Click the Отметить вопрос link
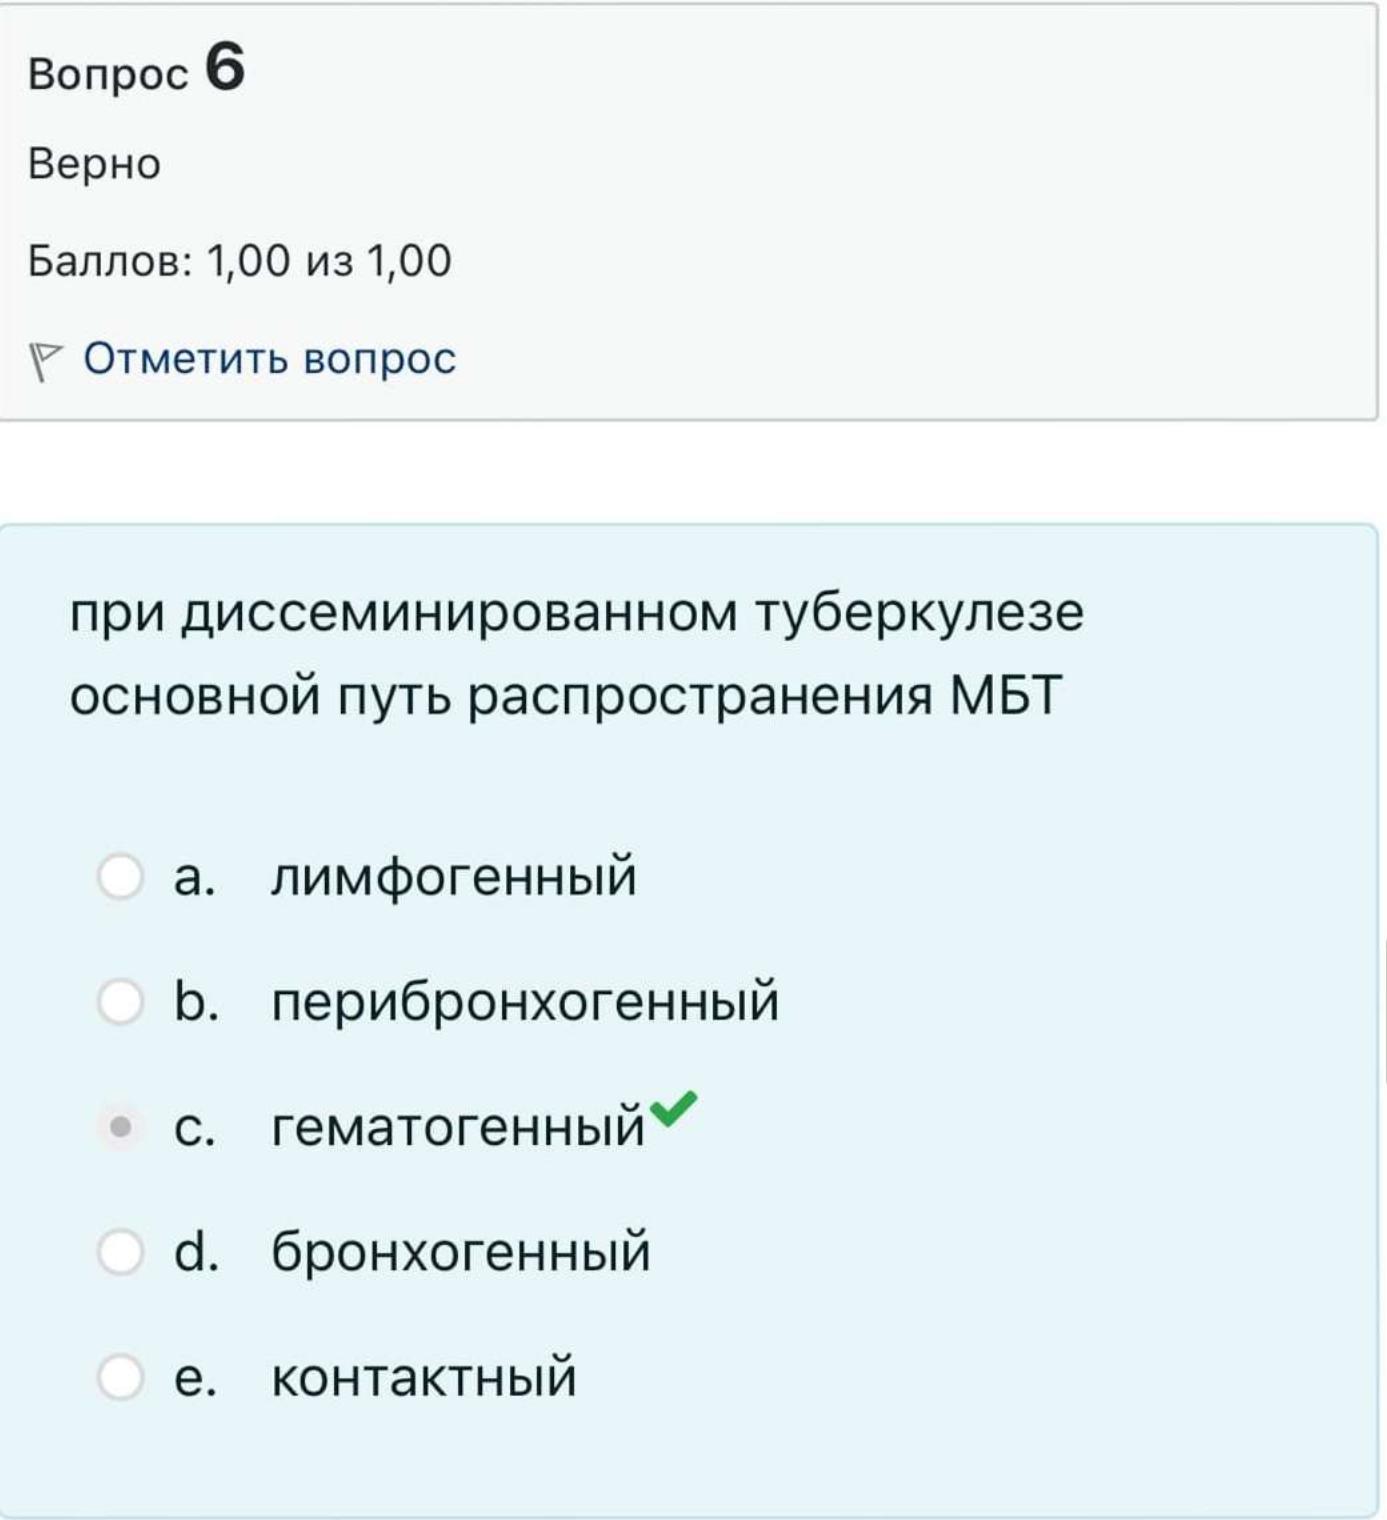Viewport: 1387px width, 1520px height. pyautogui.click(x=269, y=358)
